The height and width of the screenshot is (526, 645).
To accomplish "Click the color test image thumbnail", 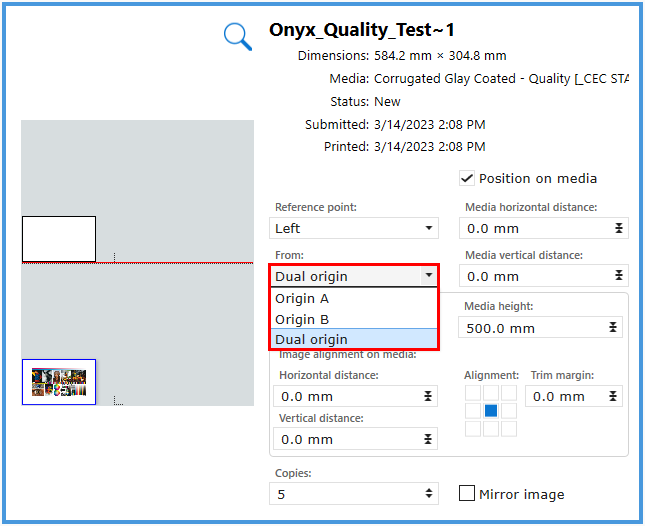I will (x=59, y=381).
